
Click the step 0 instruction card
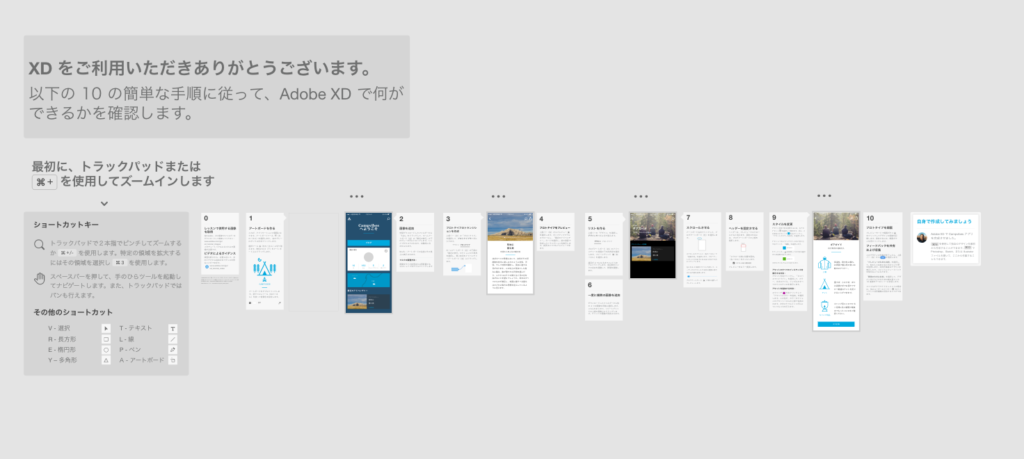[x=219, y=244]
